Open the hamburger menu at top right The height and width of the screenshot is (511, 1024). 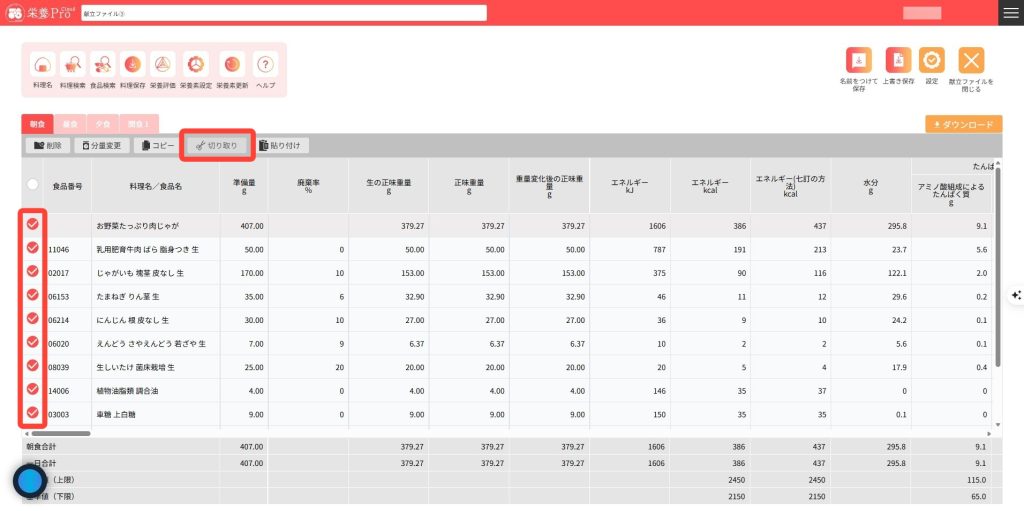(1010, 12)
